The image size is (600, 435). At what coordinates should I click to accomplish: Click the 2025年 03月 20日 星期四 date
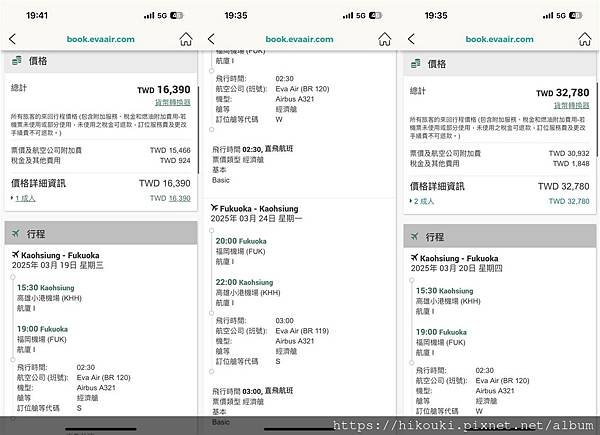[457, 268]
